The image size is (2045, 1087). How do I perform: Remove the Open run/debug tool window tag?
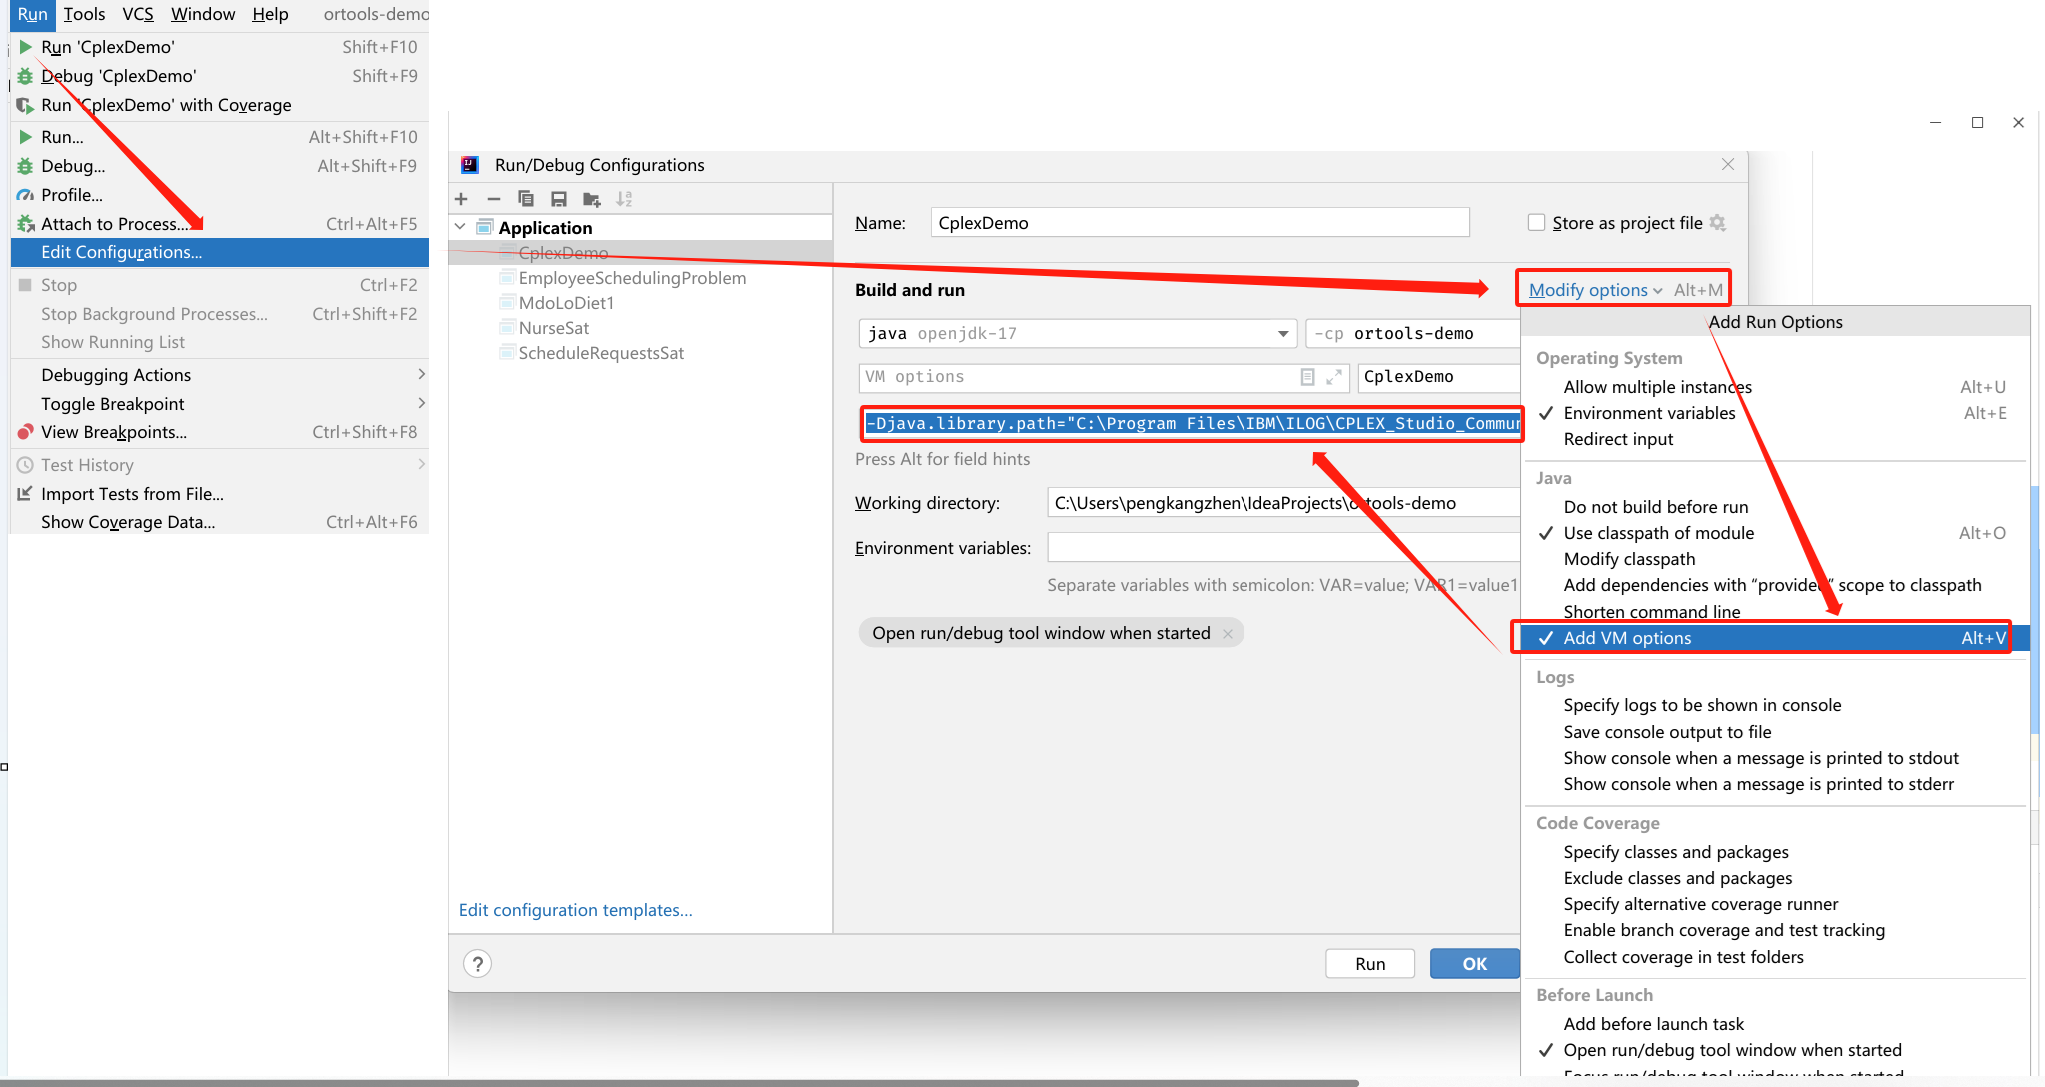click(x=1228, y=634)
